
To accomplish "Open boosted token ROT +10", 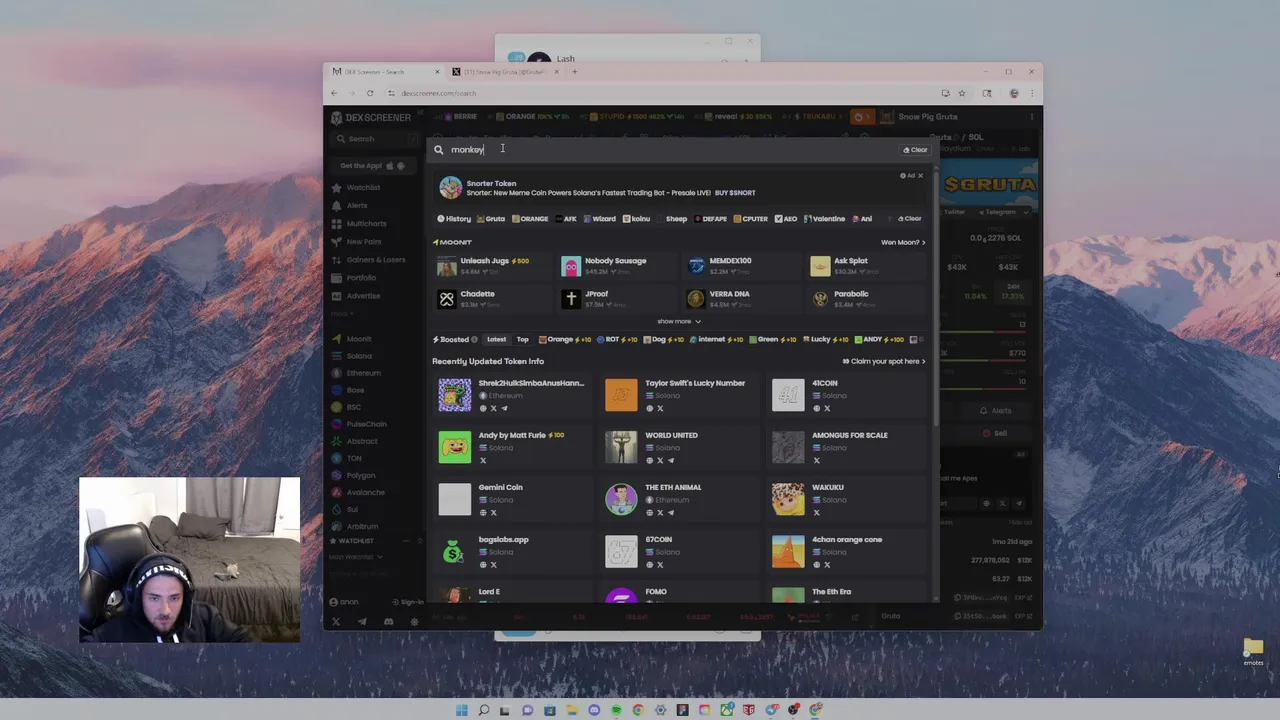I will (615, 340).
